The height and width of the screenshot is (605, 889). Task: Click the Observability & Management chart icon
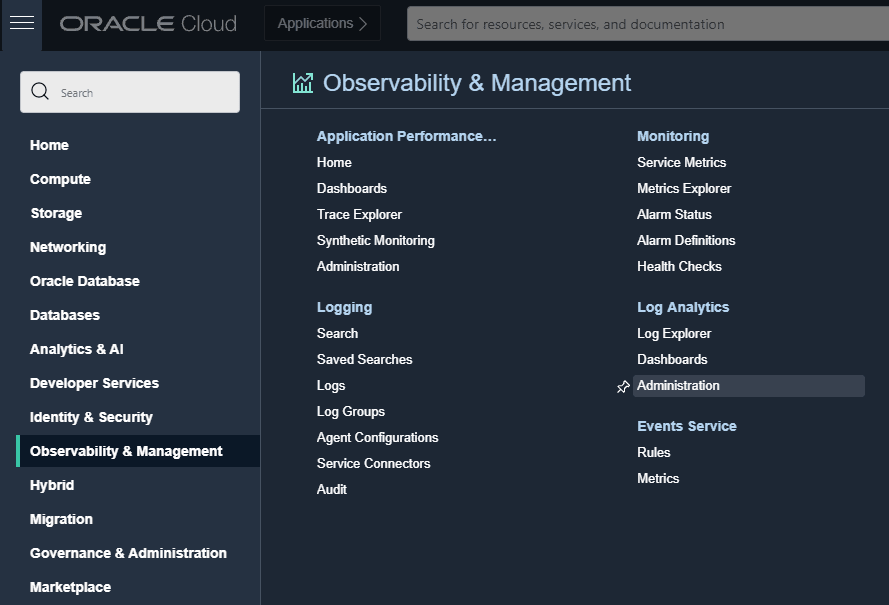303,83
